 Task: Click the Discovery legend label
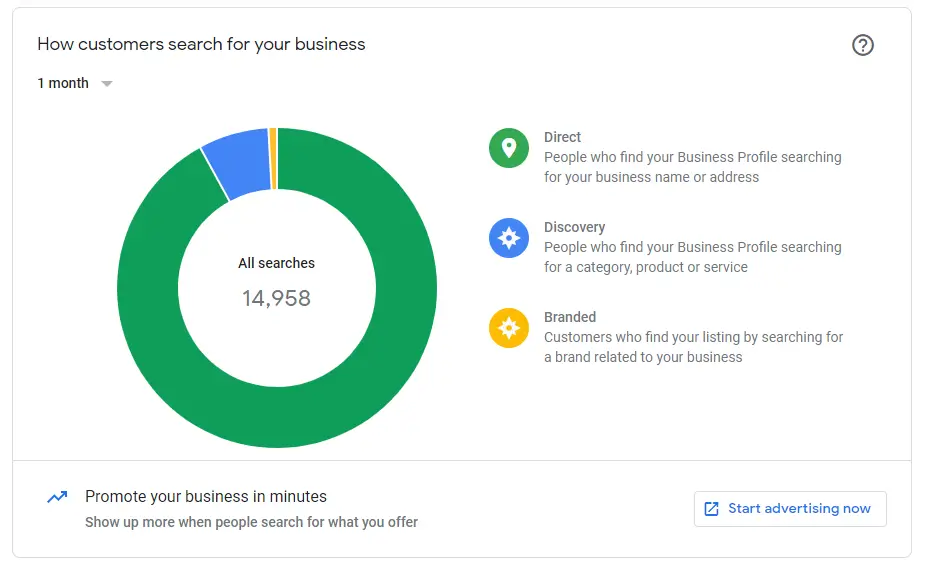(574, 227)
